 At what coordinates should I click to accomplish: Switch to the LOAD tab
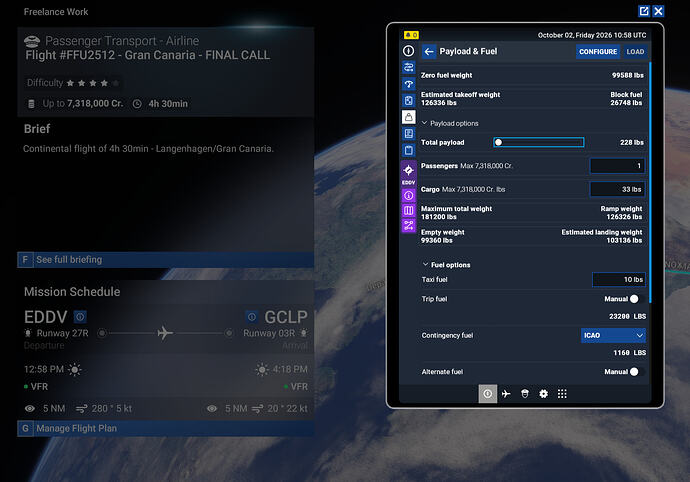click(x=635, y=52)
